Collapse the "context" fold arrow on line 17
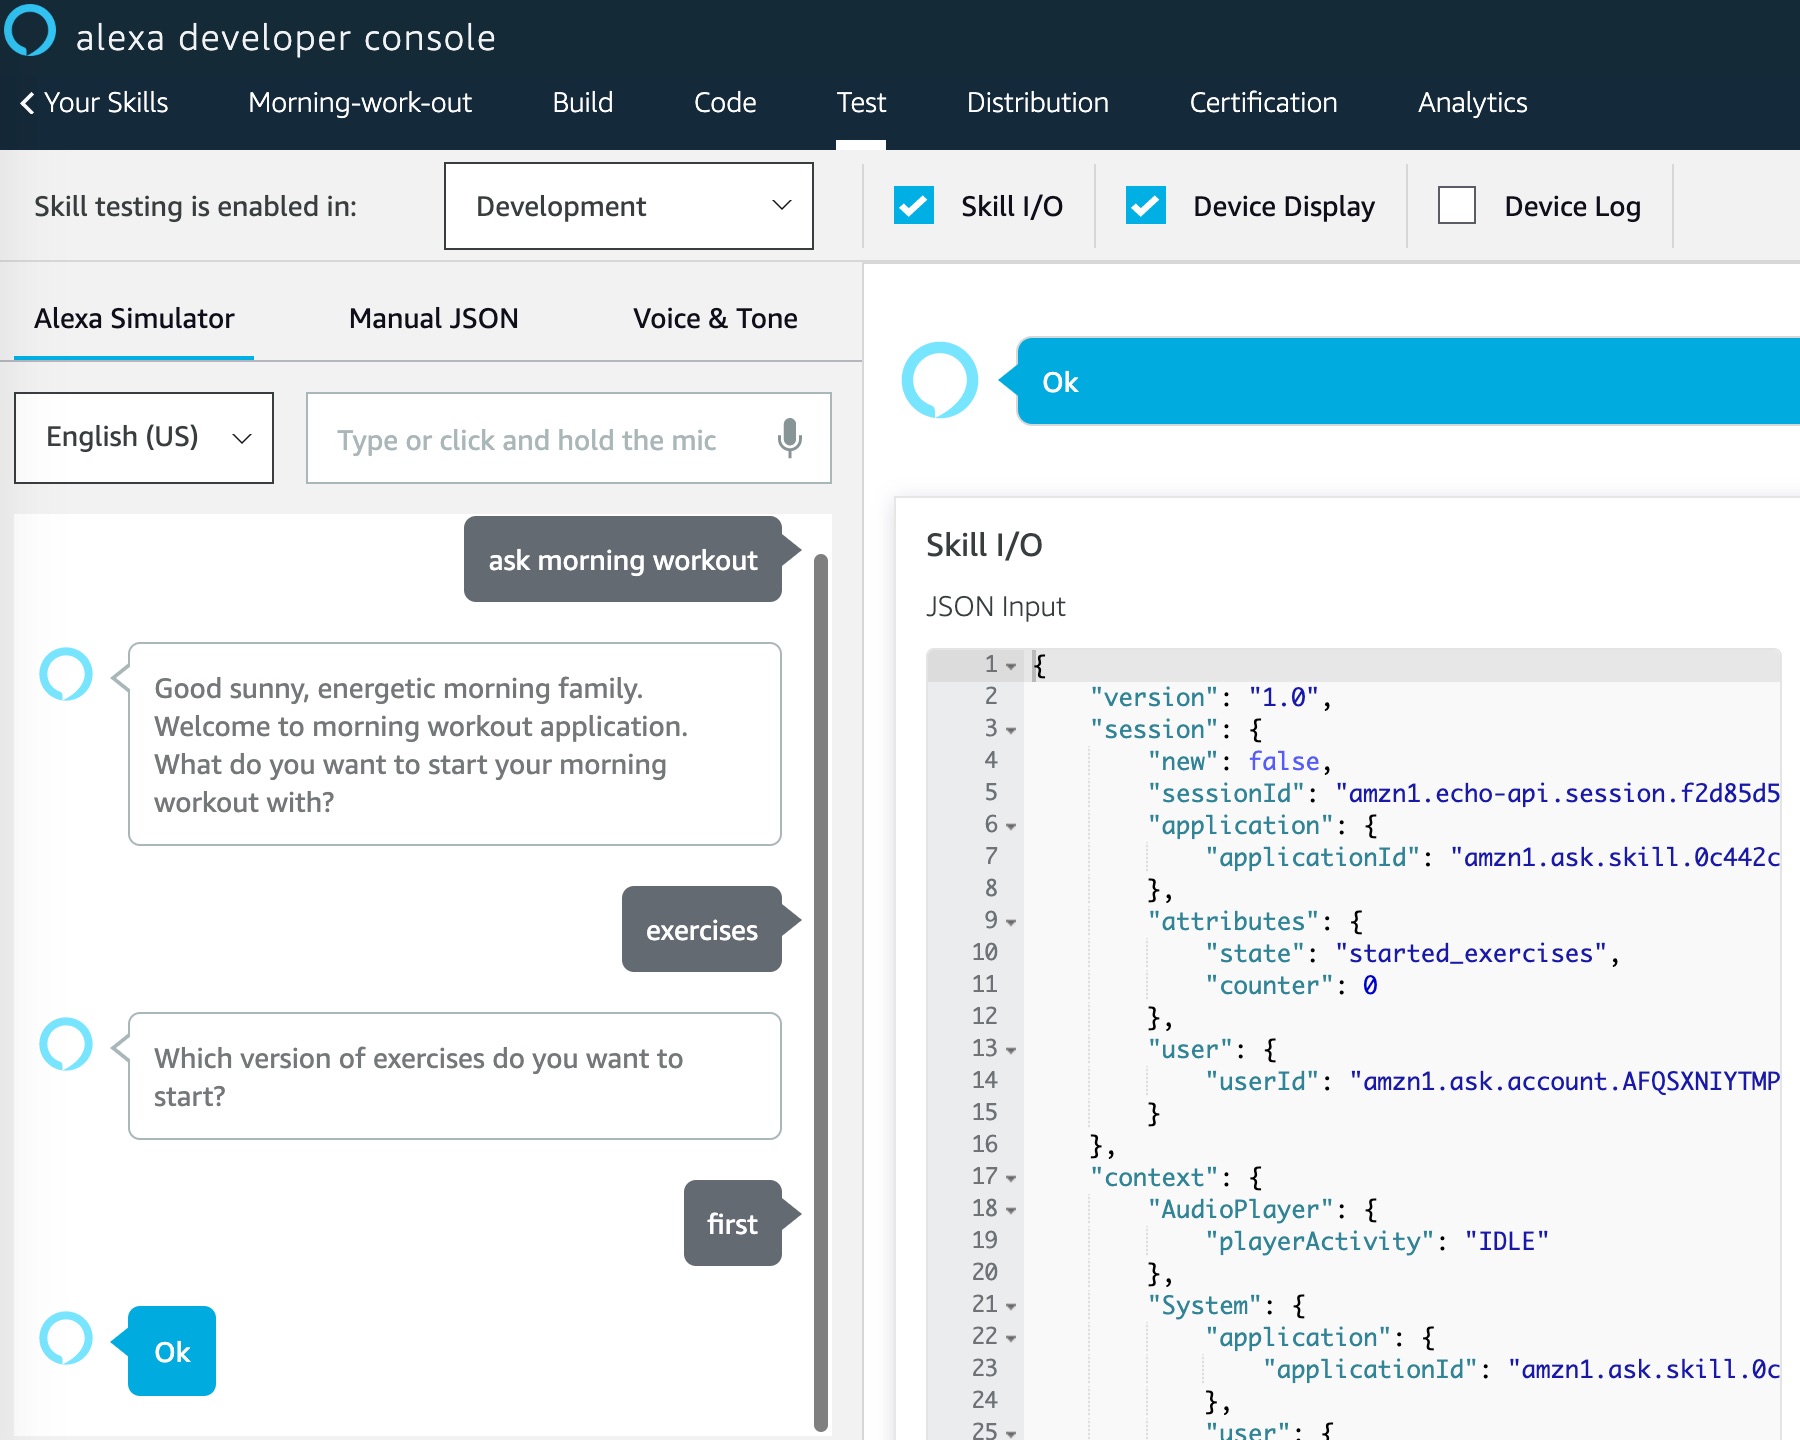This screenshot has width=1800, height=1440. (x=1011, y=1178)
